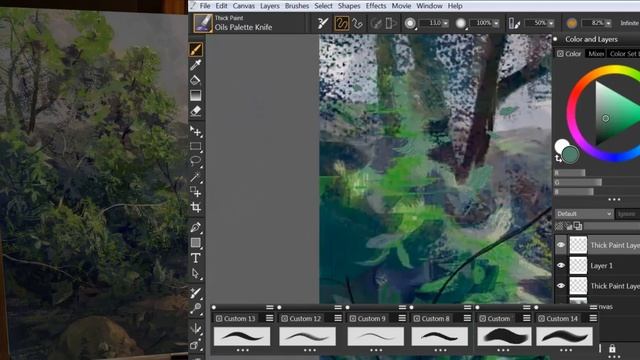Select the Selection Adjuster tool
Screen dimensions: 640x360
[196, 192]
